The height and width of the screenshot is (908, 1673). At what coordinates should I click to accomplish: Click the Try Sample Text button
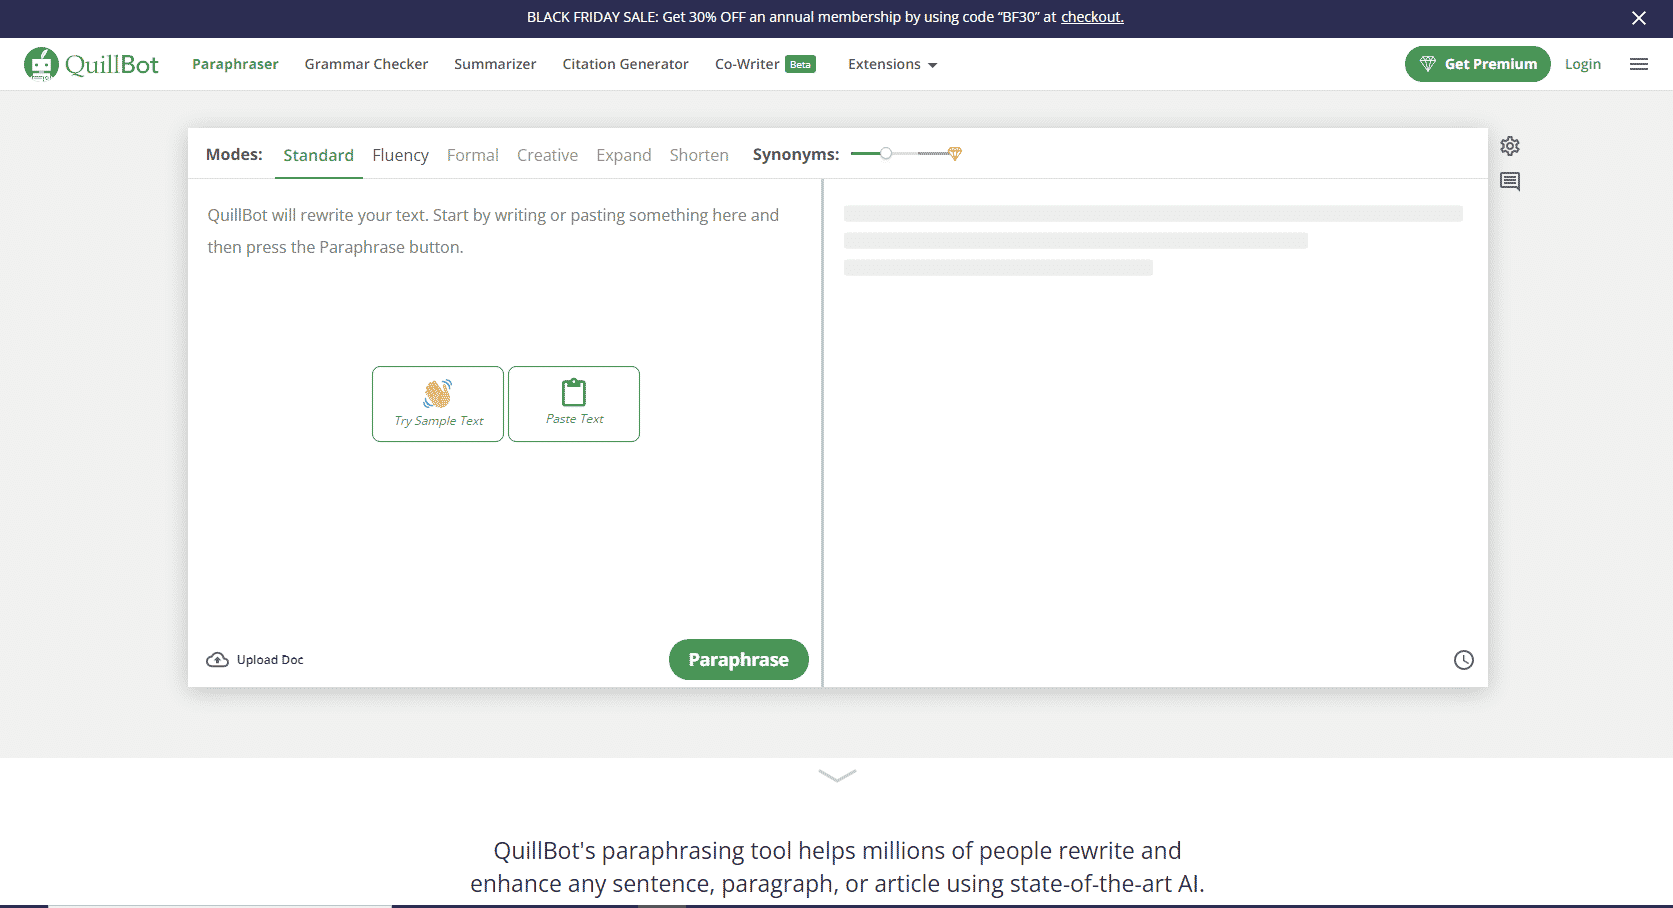coord(438,404)
